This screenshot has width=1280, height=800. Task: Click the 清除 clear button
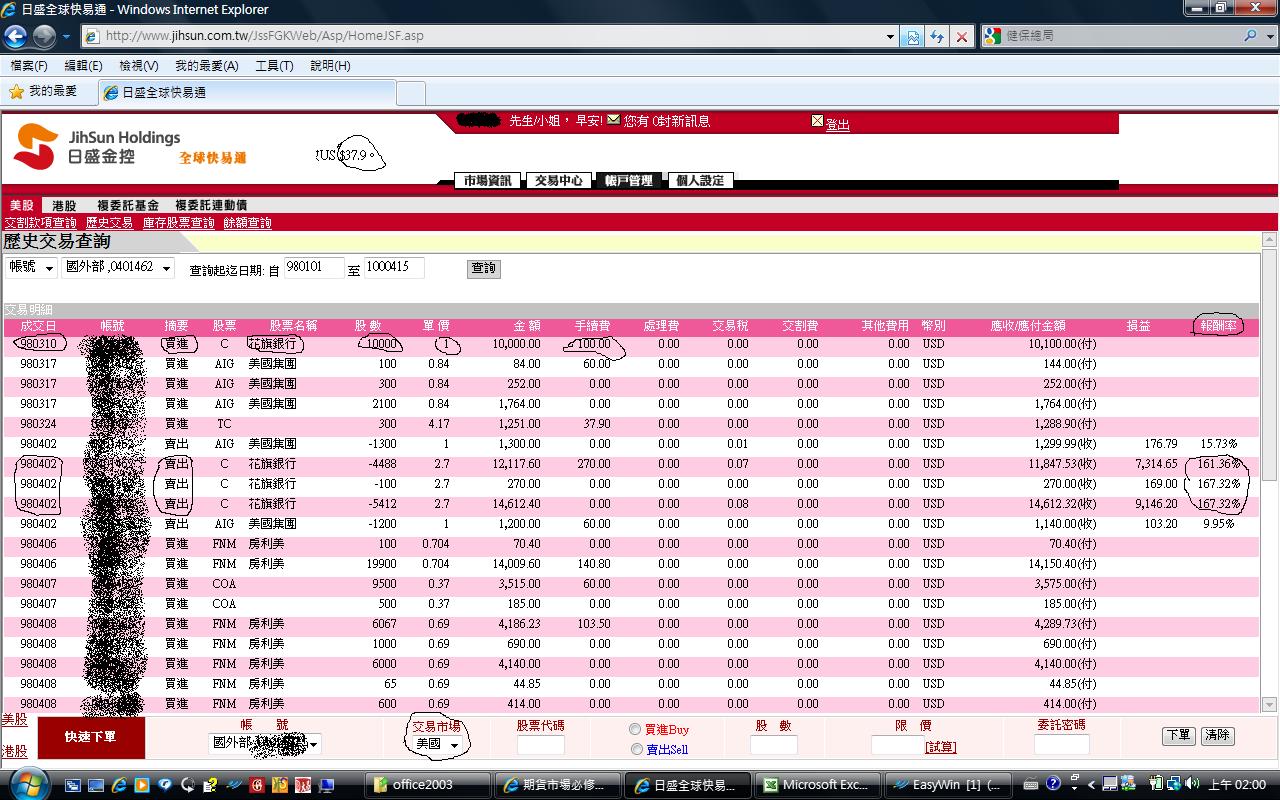coord(1218,735)
